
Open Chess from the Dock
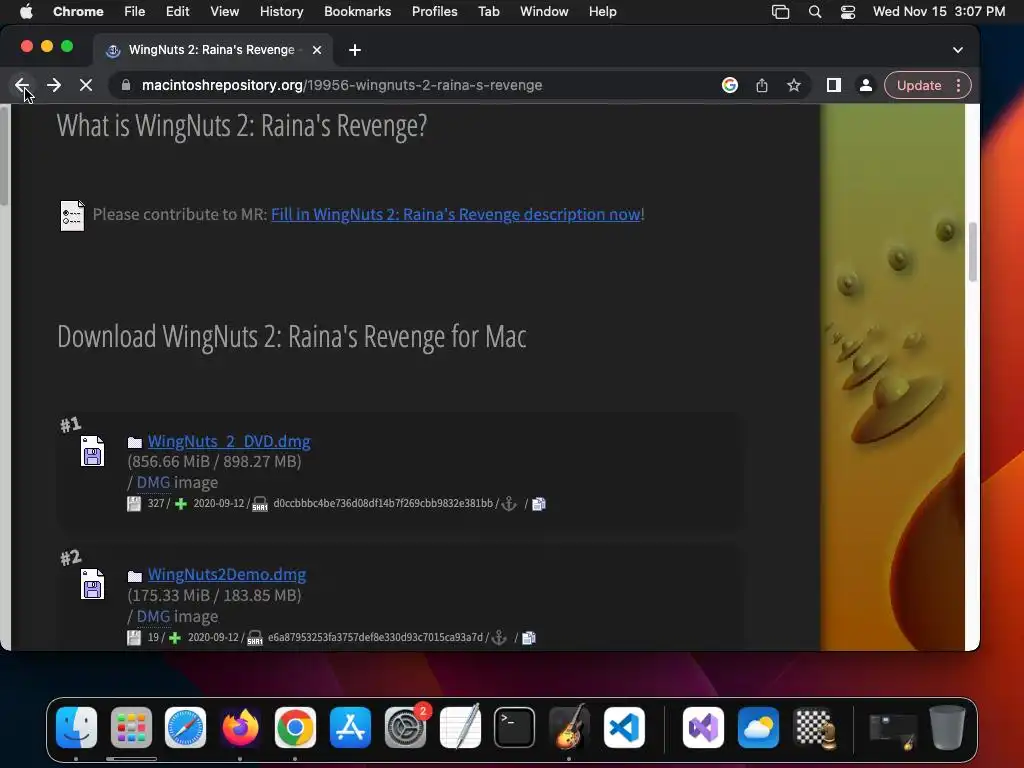coord(814,728)
